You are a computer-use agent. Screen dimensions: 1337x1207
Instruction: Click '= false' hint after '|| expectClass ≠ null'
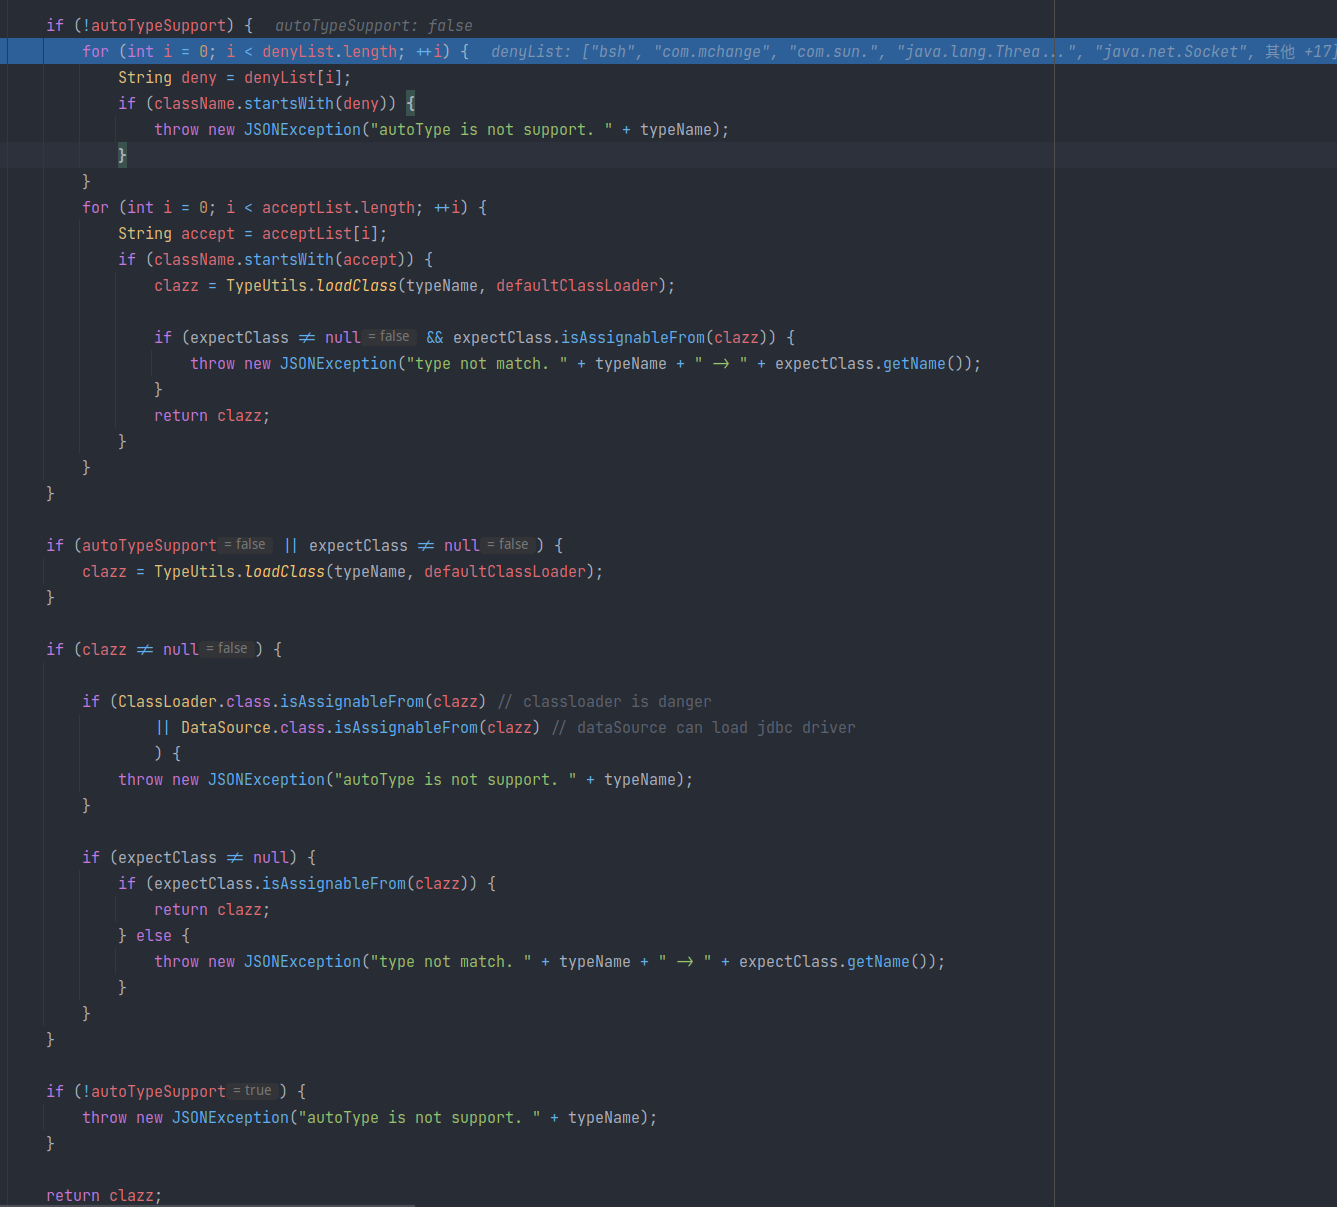click(x=509, y=545)
